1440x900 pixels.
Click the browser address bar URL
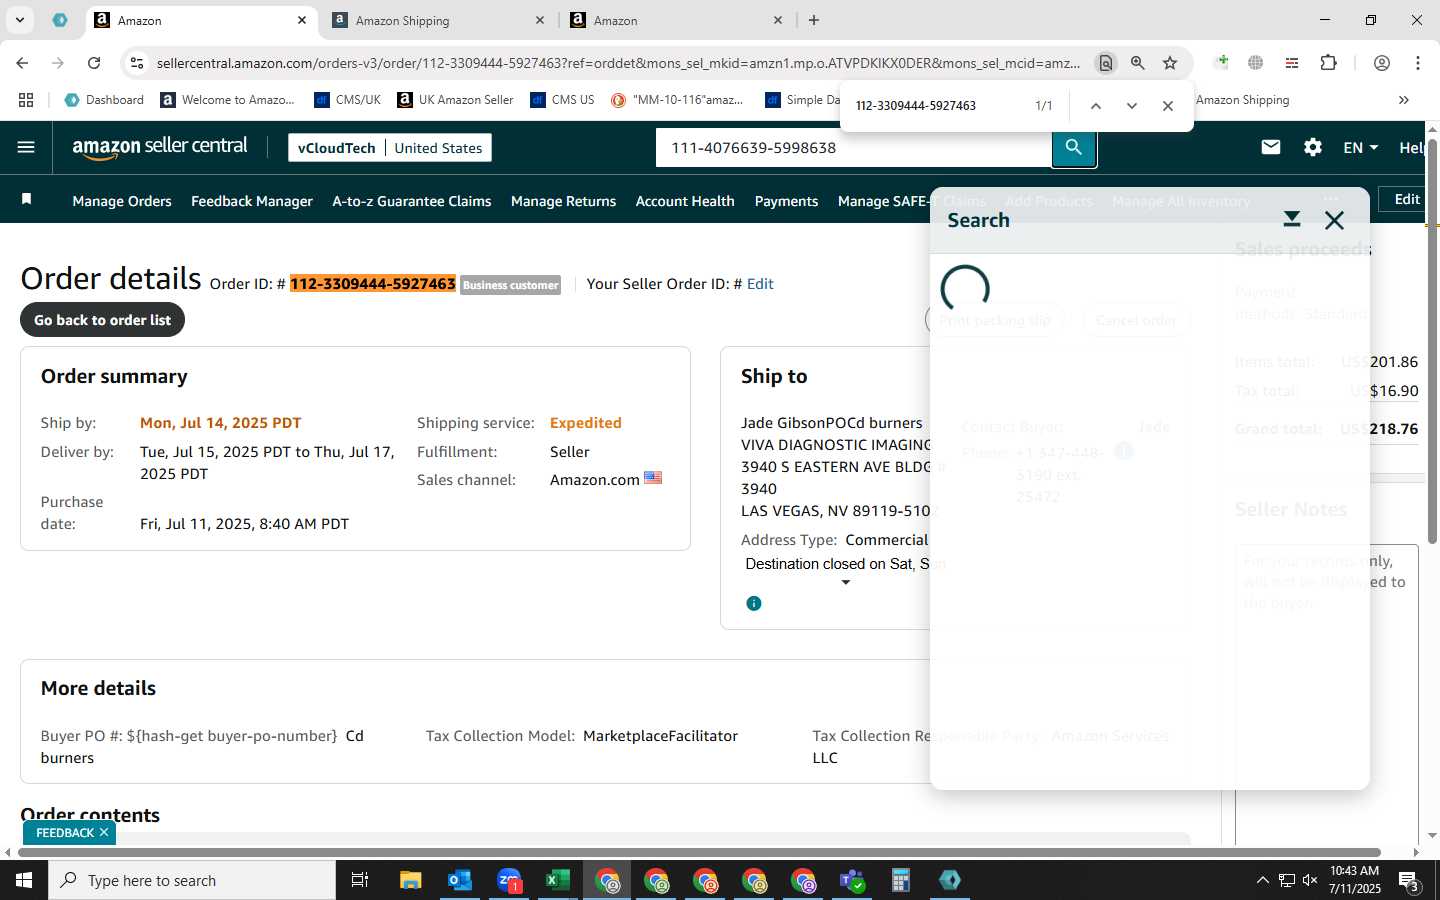618,63
